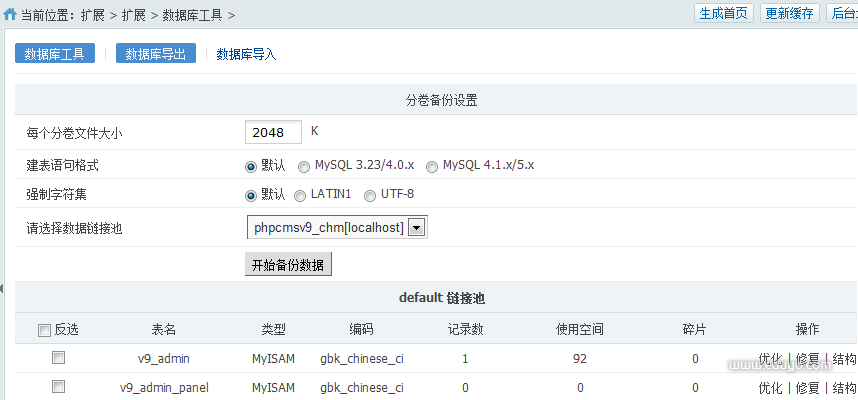Click 修复 link for the v9_admin_panel table
This screenshot has height=400, width=858.
pos(807,388)
